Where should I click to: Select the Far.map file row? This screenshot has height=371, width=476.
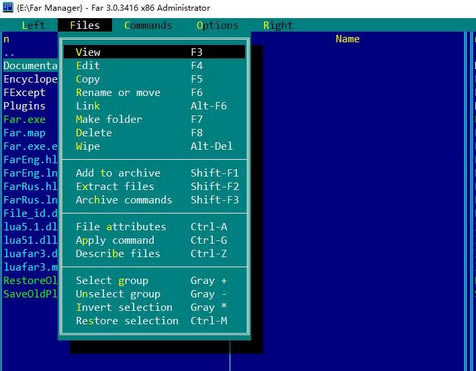pos(30,133)
